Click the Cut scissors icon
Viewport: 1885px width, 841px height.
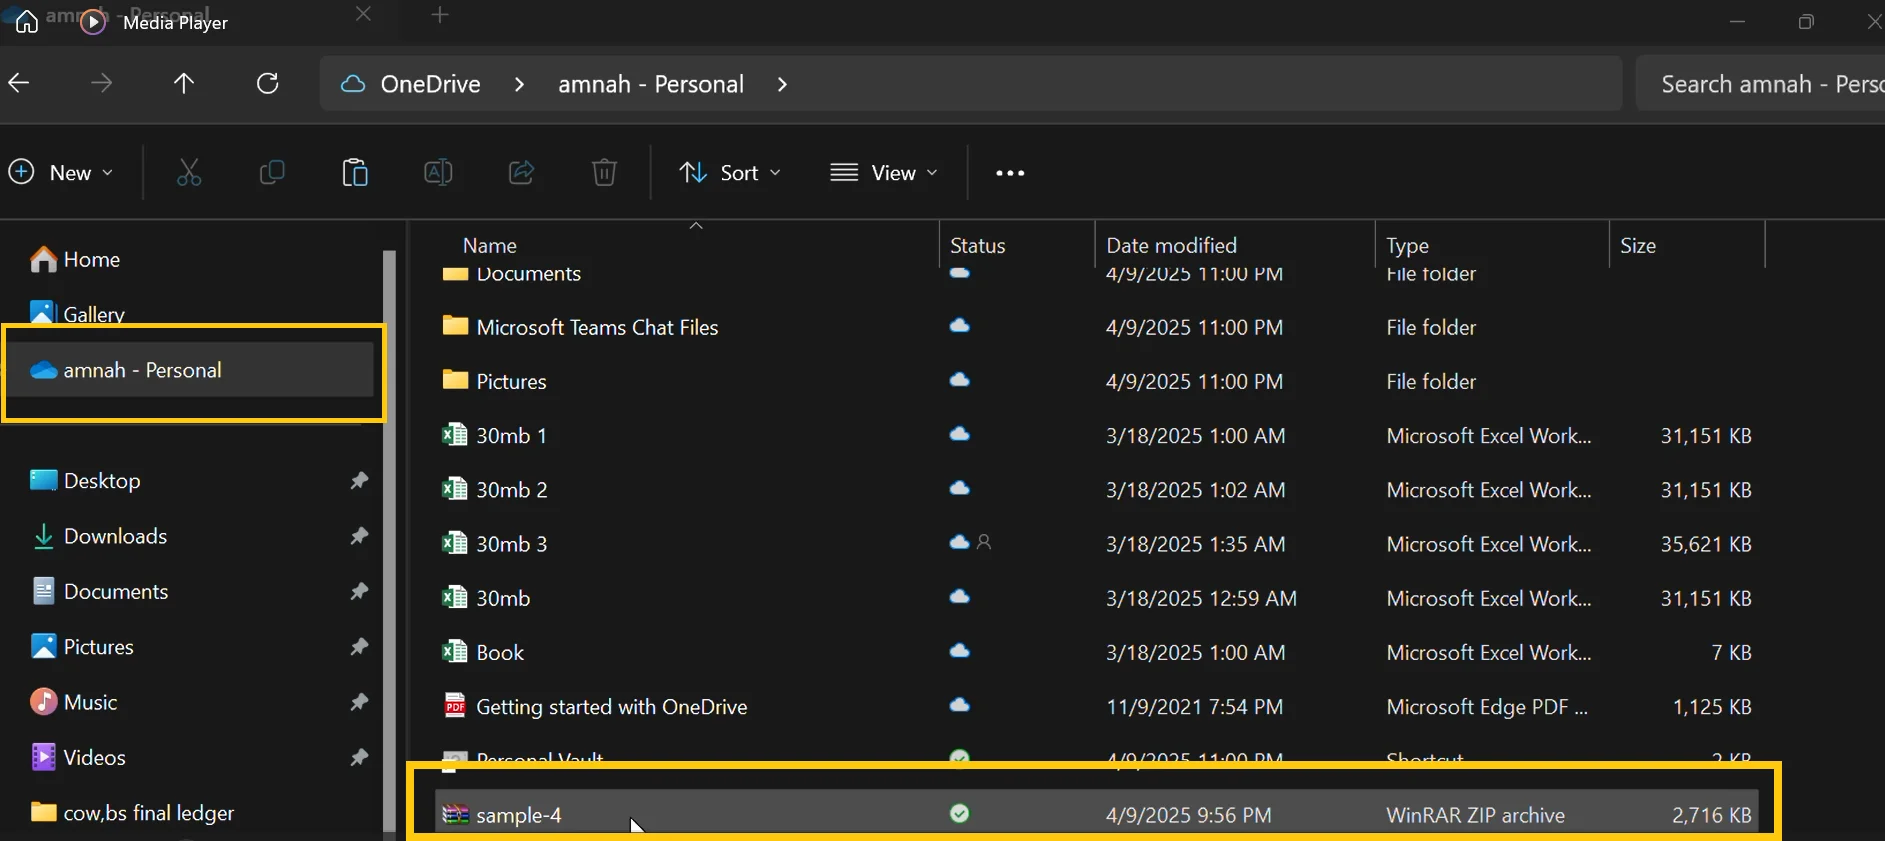(x=189, y=173)
